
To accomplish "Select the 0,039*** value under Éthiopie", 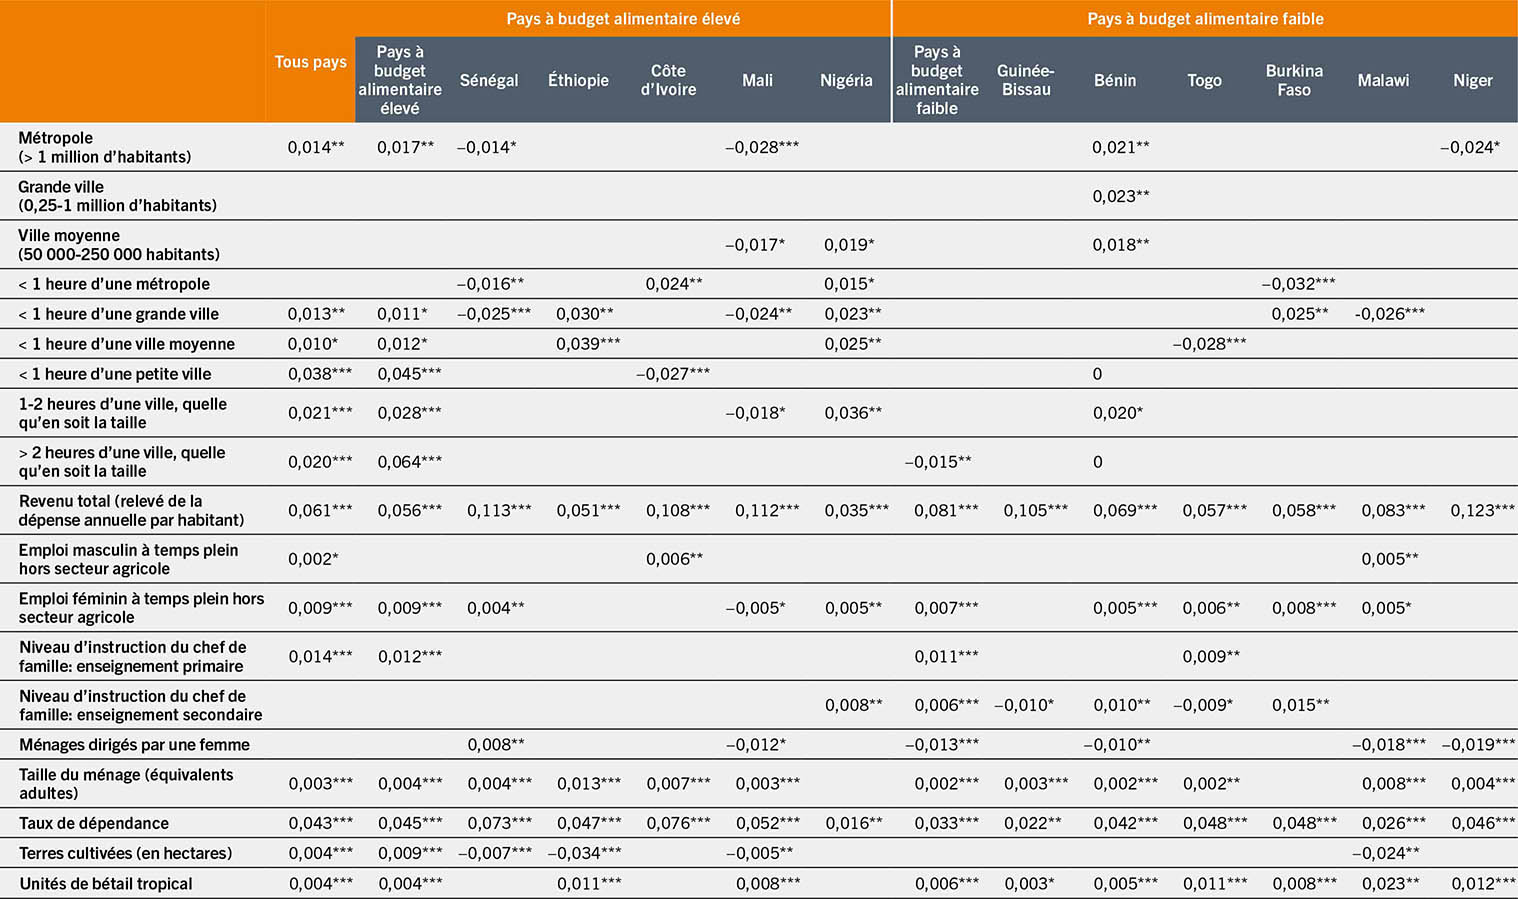I will coord(588,344).
